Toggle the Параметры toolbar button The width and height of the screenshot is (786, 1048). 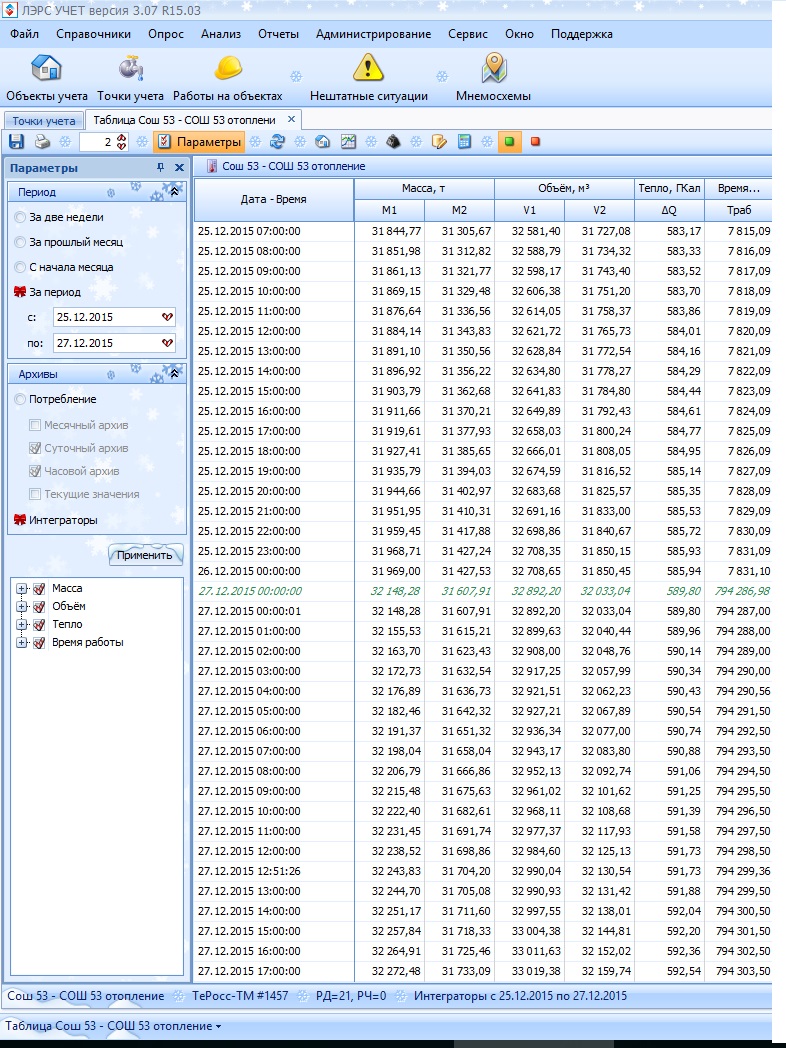click(199, 142)
